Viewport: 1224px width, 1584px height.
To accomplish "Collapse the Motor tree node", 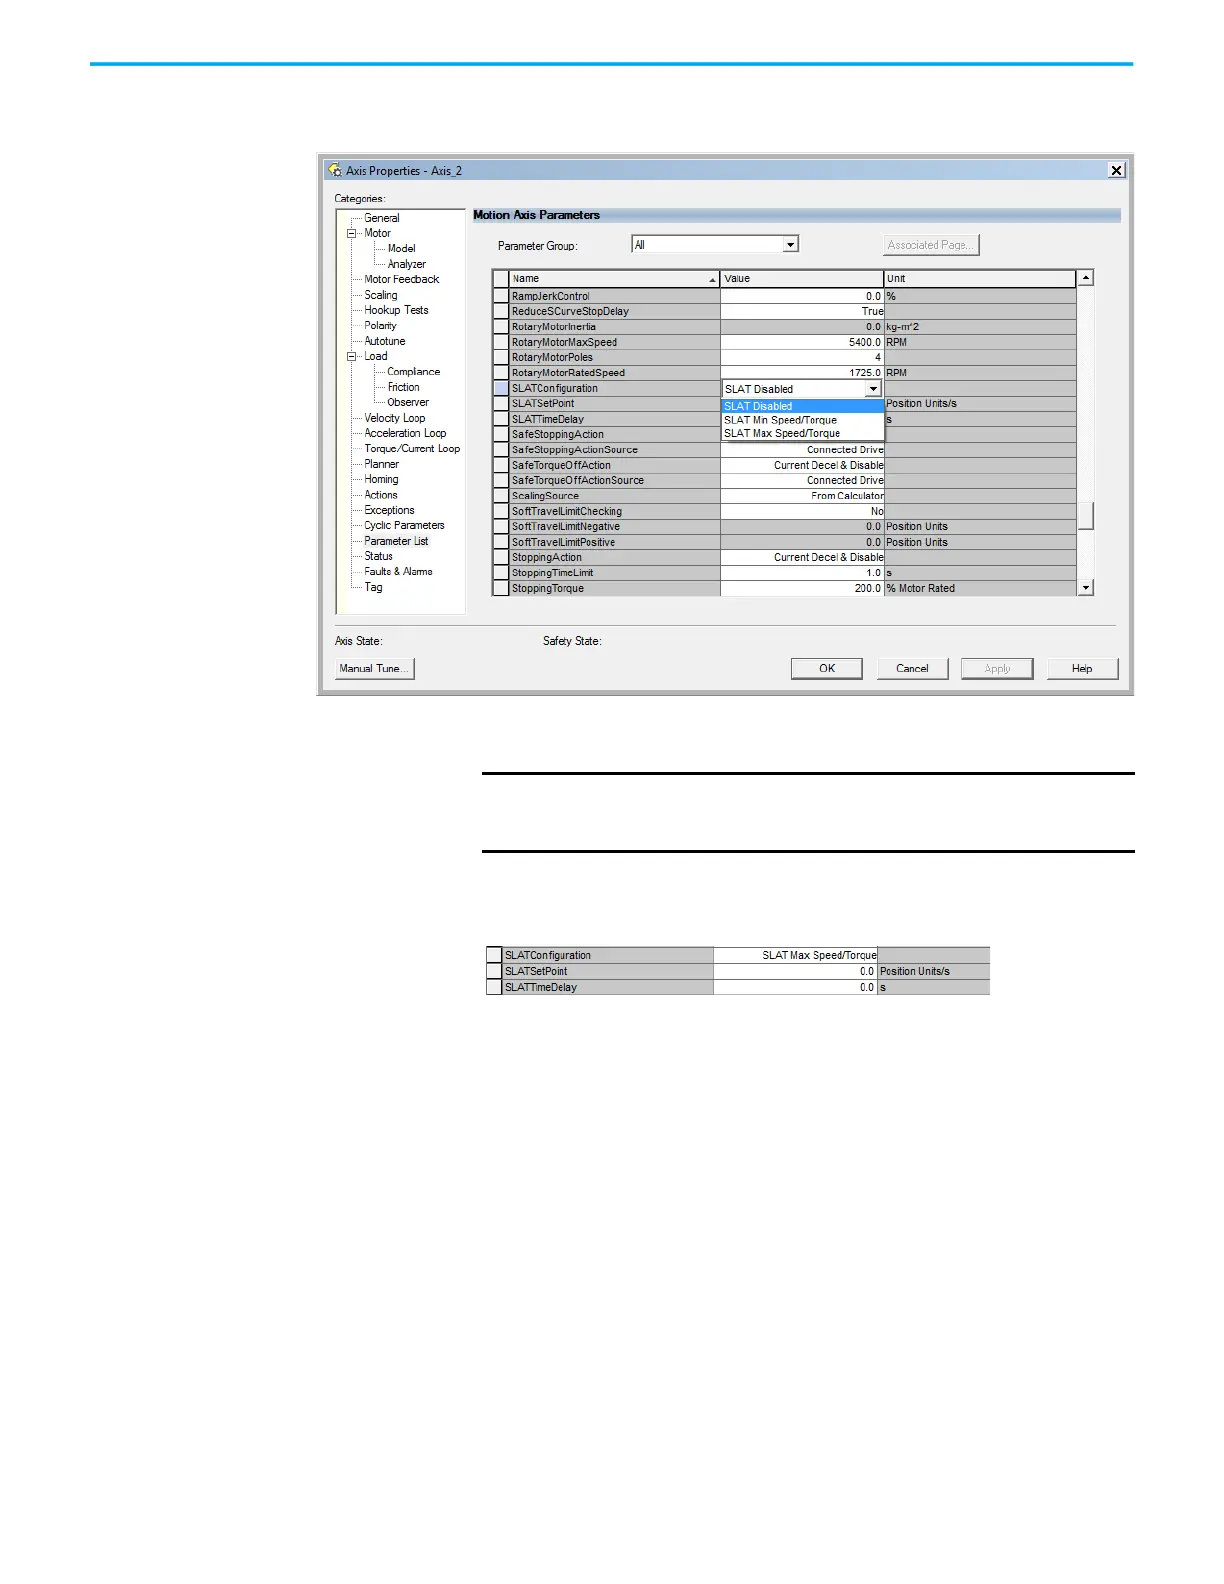I will point(352,233).
